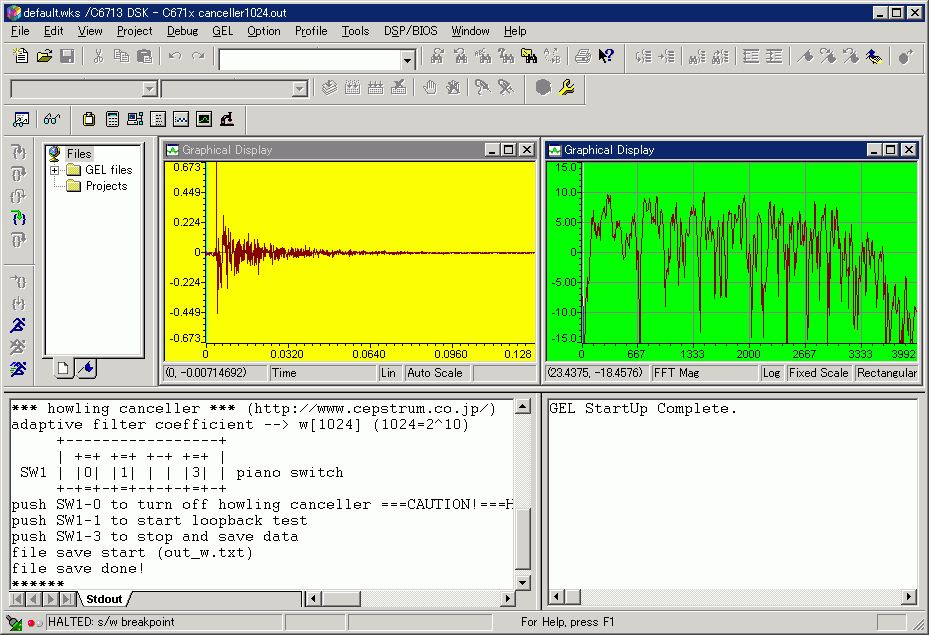Switch to the Stdout output tab
The height and width of the screenshot is (635, 929).
pos(104,599)
